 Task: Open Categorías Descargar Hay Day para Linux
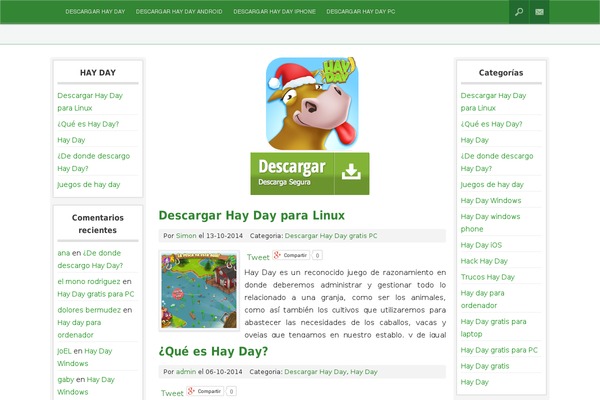493,102
